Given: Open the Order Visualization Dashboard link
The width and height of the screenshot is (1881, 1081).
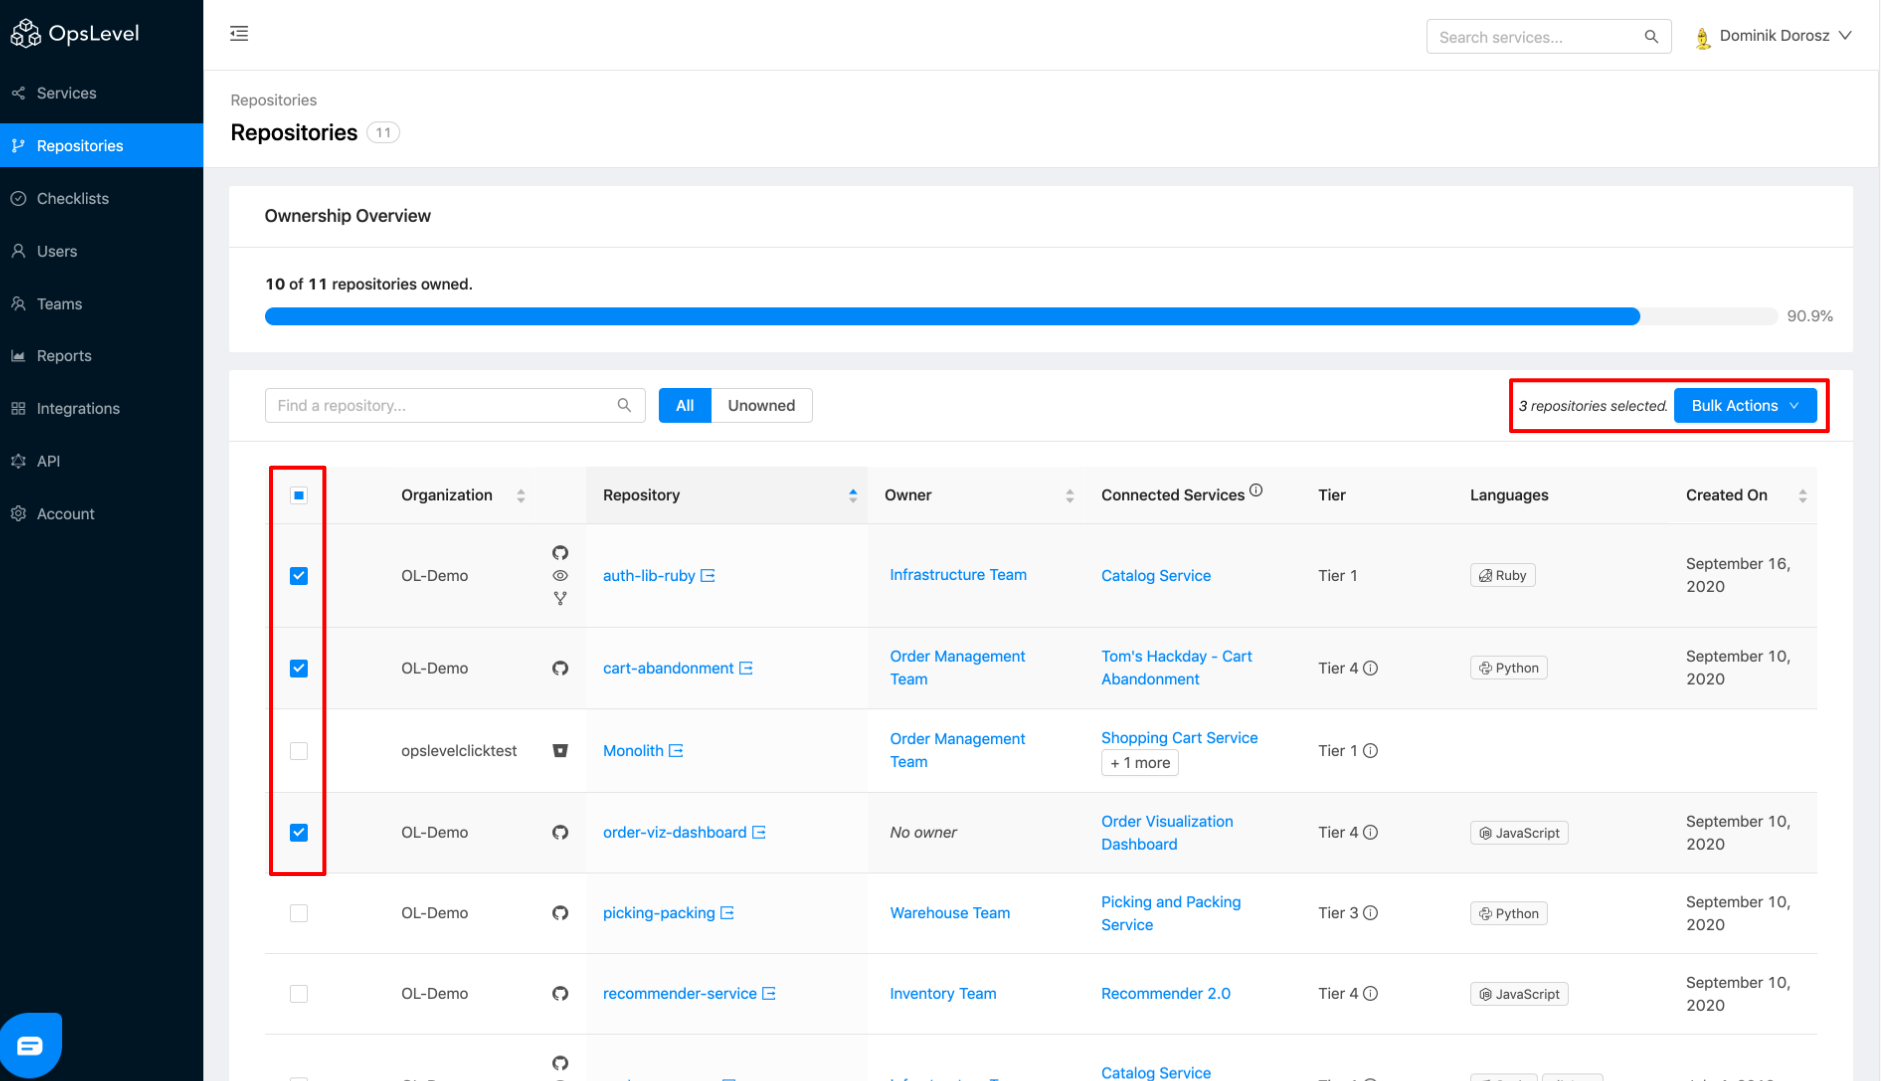Looking at the screenshot, I should (1167, 833).
